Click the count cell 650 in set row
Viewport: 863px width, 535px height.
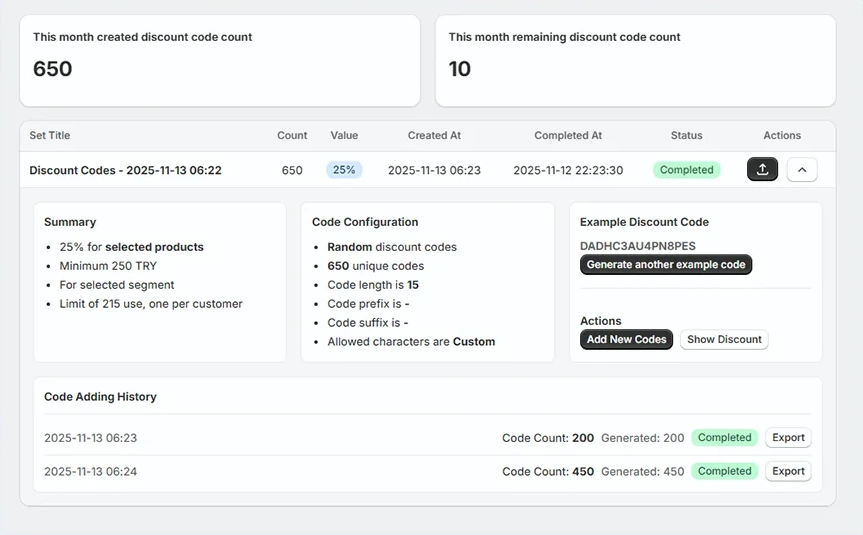coord(292,170)
